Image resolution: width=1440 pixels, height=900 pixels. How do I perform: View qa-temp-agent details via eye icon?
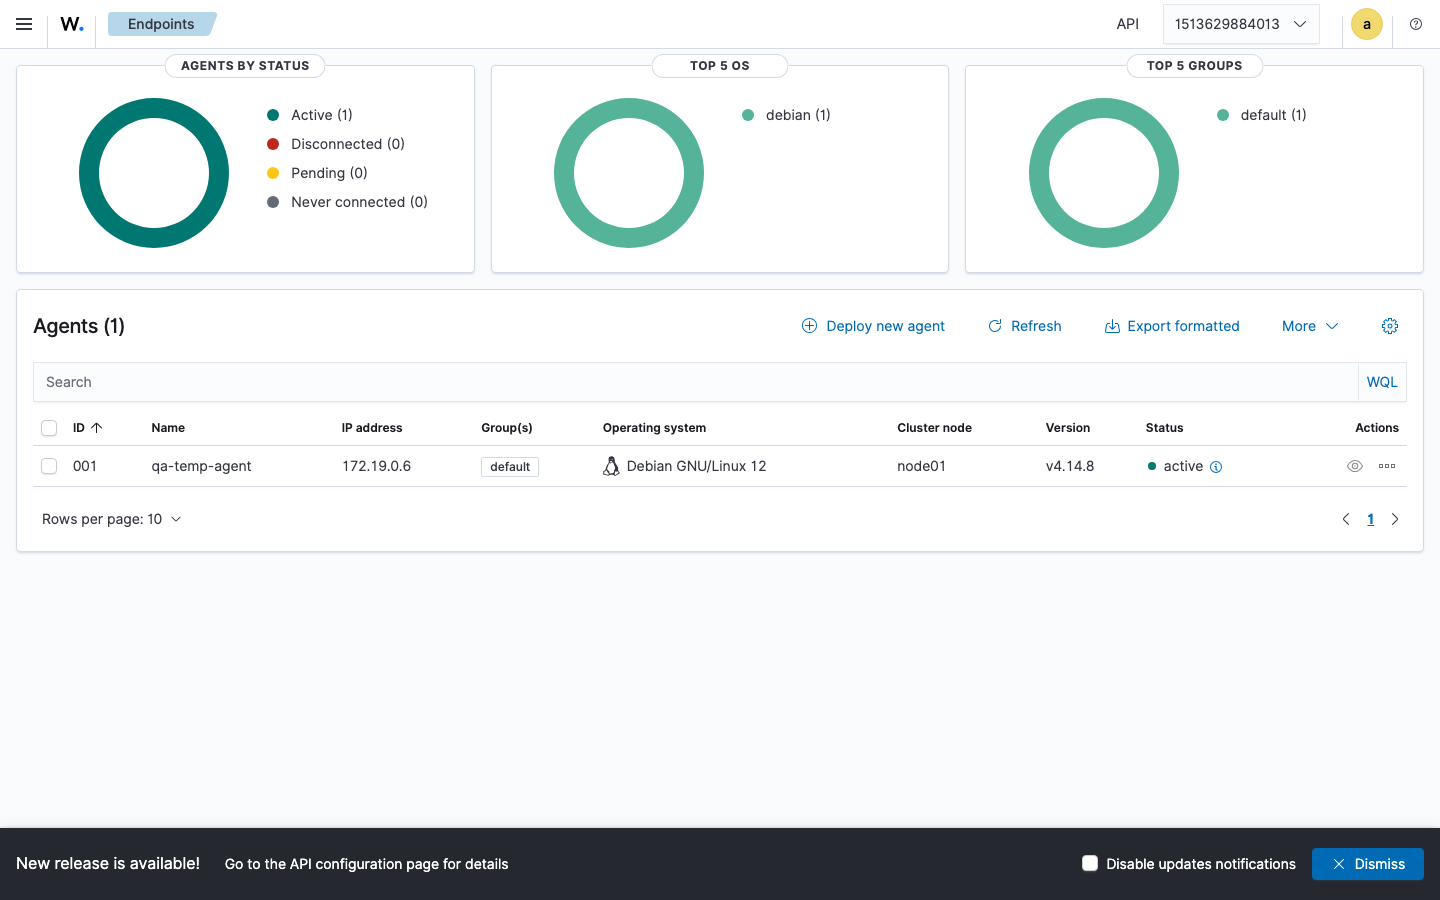pyautogui.click(x=1355, y=466)
